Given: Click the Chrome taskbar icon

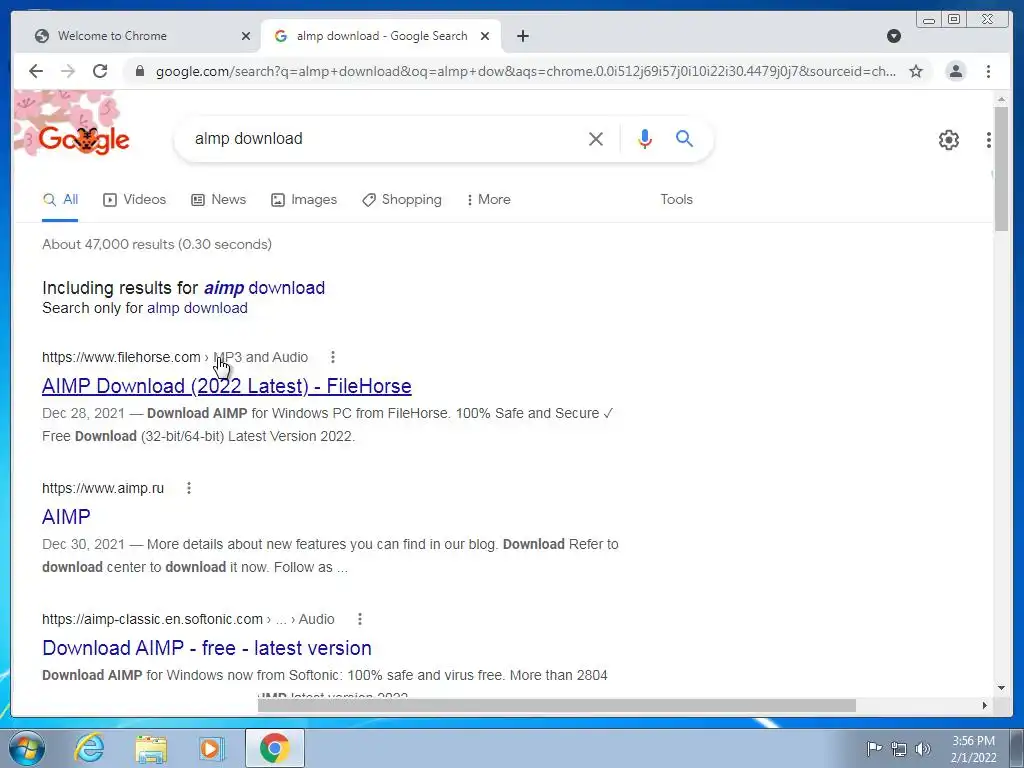Looking at the screenshot, I should 274,748.
